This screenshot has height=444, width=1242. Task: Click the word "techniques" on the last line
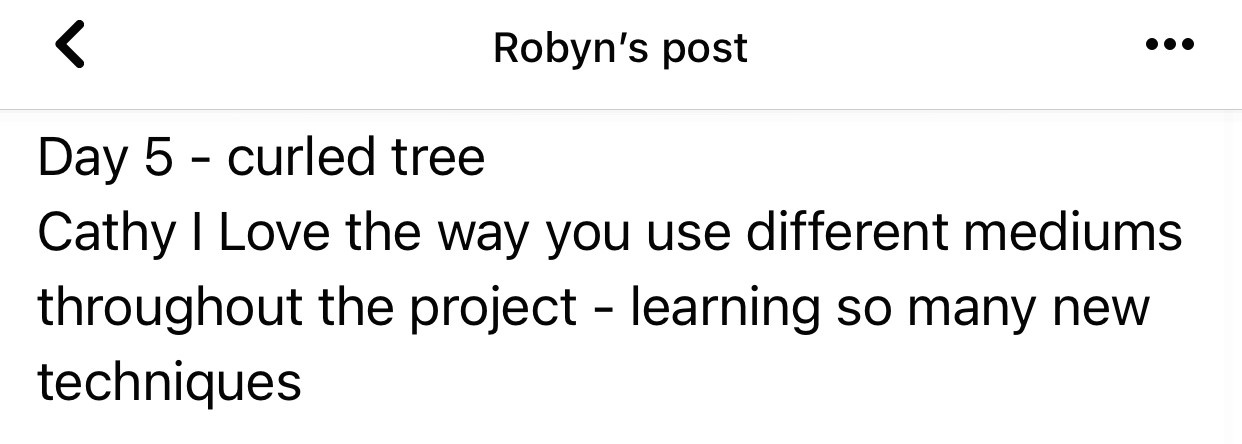169,383
